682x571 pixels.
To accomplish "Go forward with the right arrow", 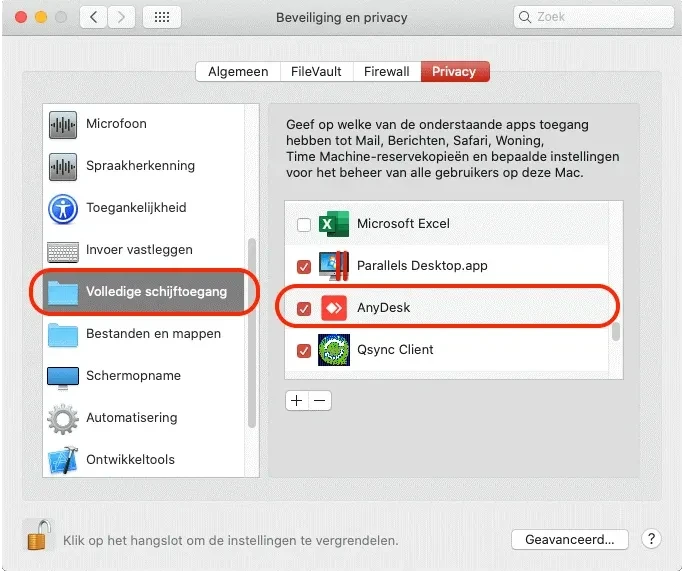I will (x=121, y=17).
